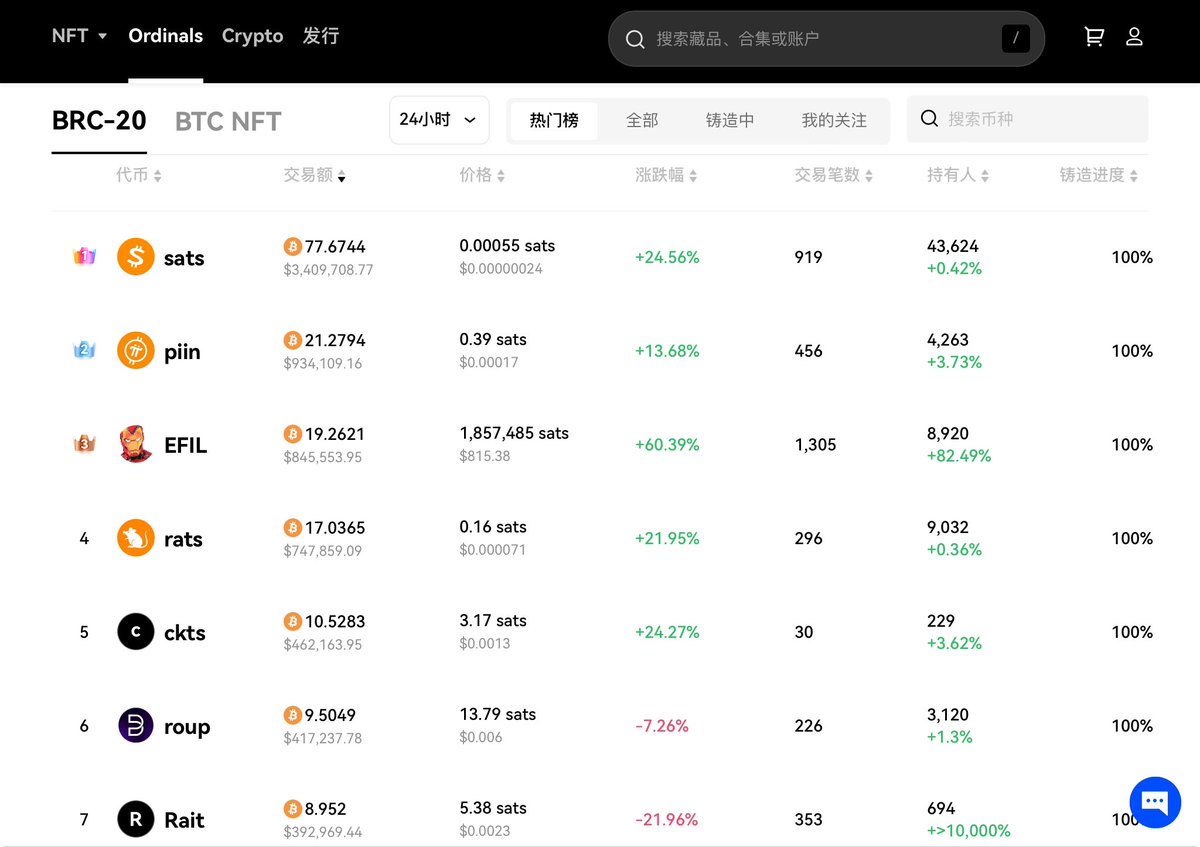Open the roup token name link
The width and height of the screenshot is (1200, 847).
click(x=187, y=727)
